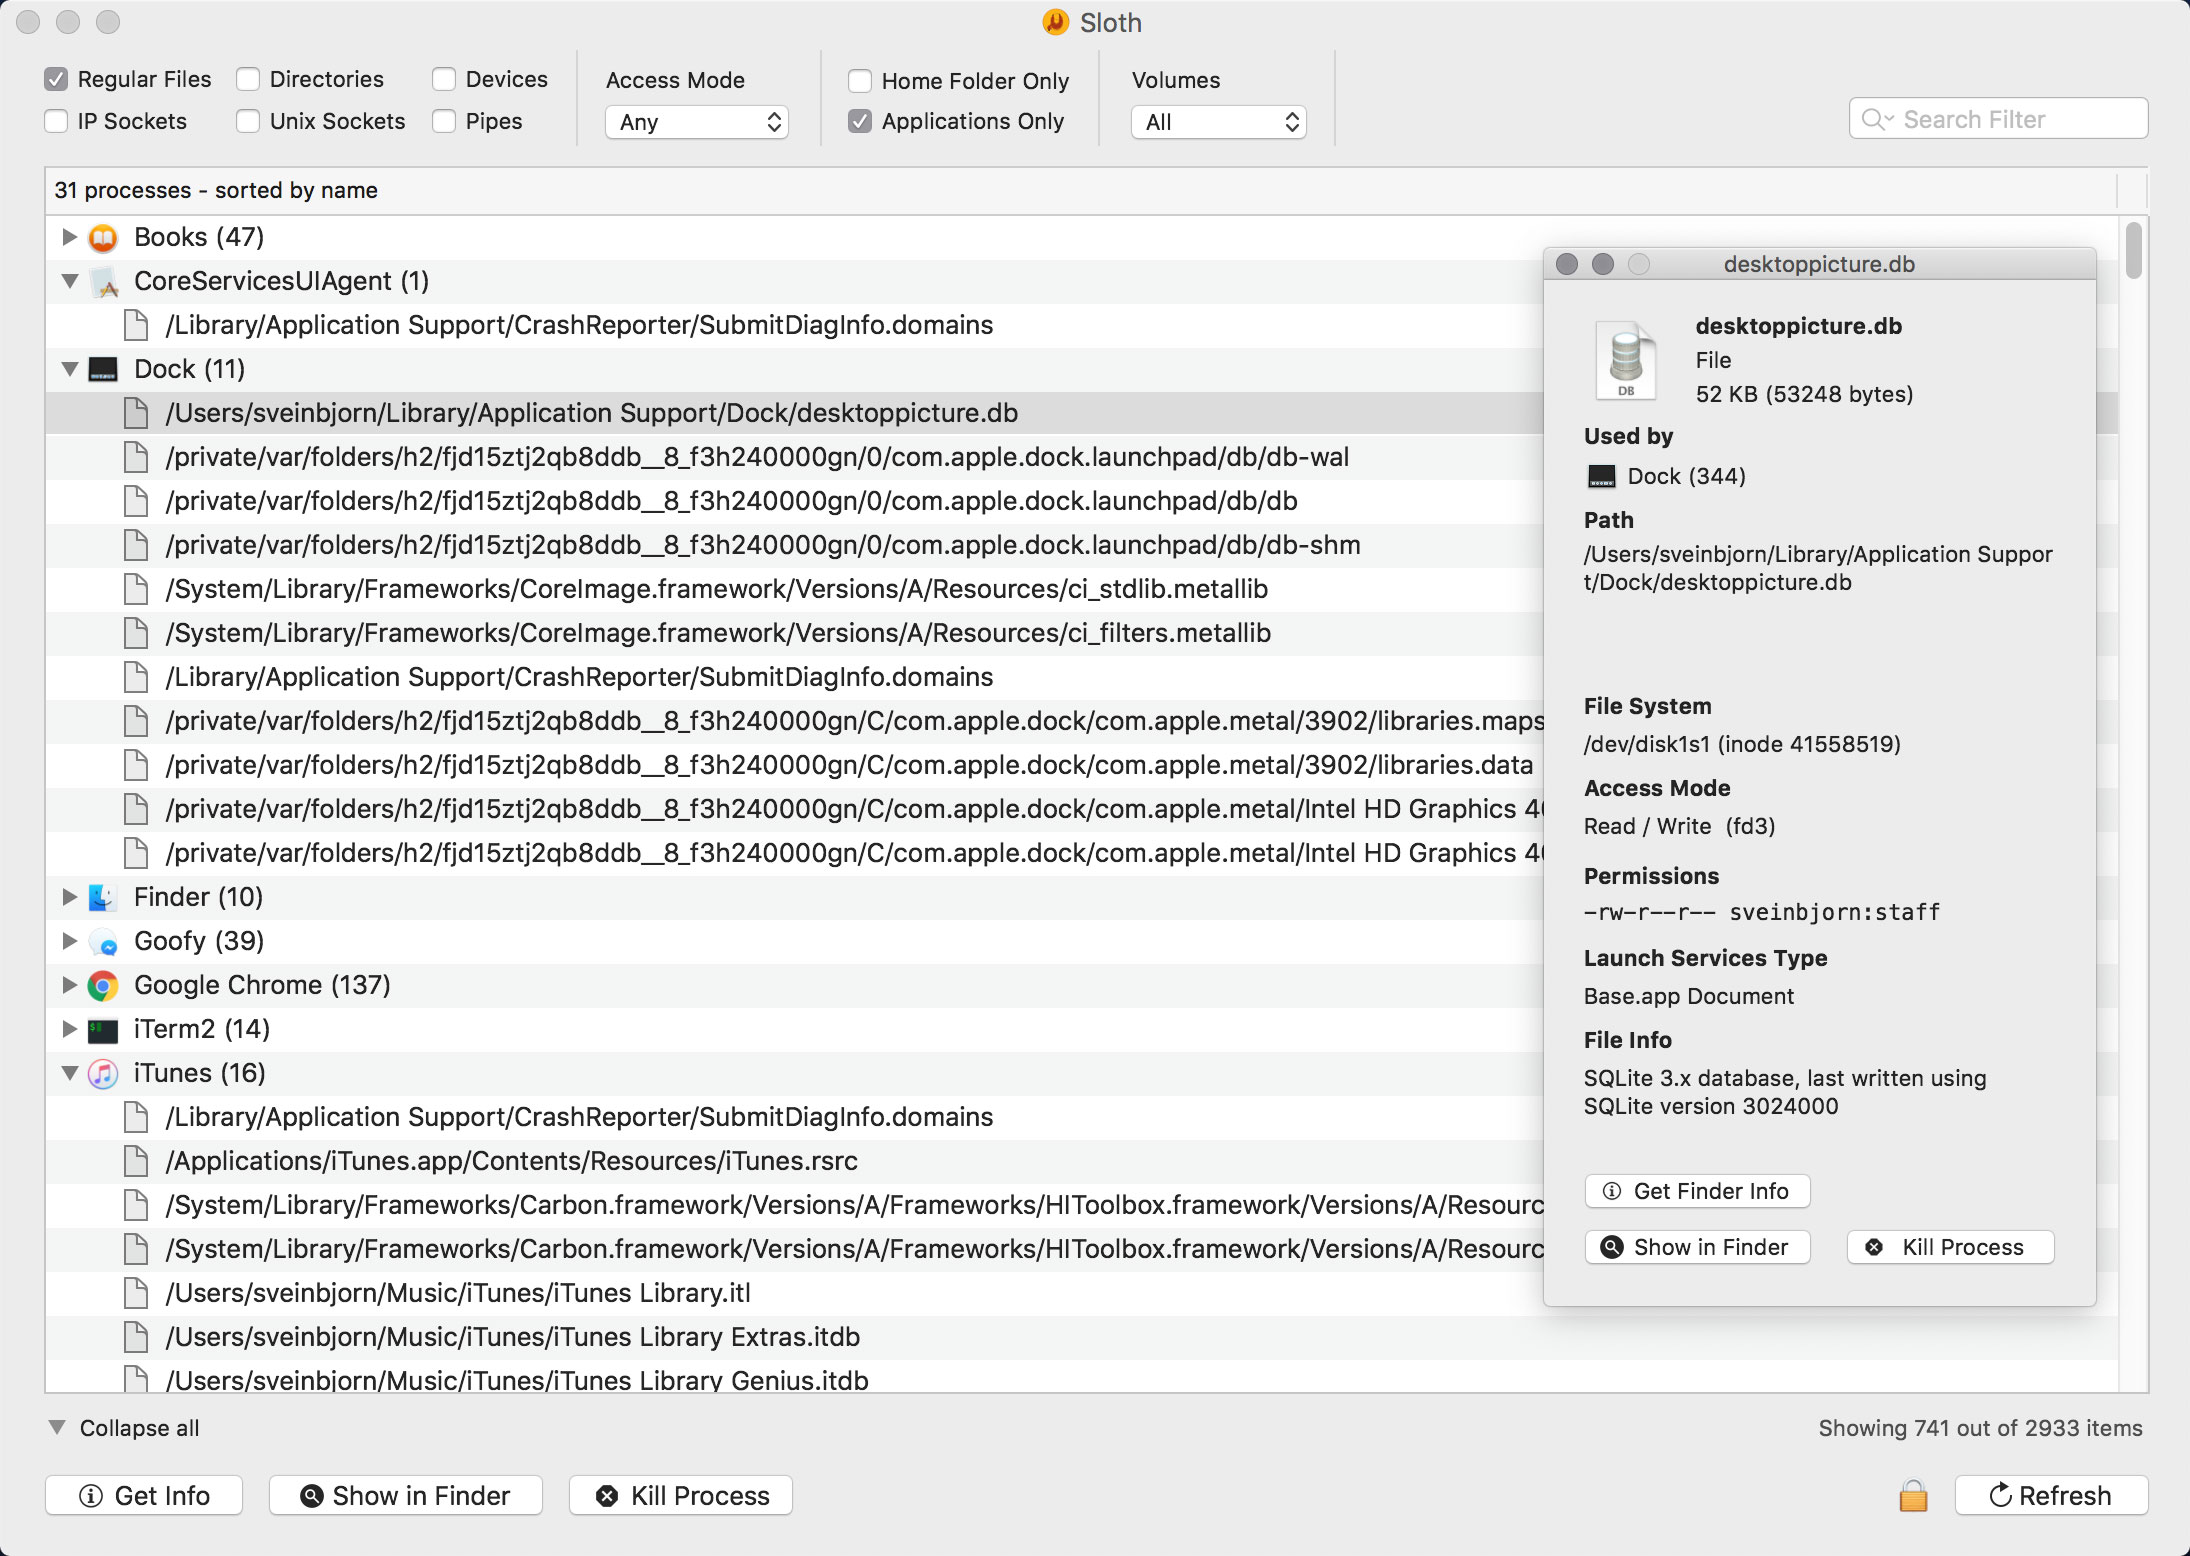Collapse the iTunes process tree
The image size is (2190, 1556).
point(67,1071)
